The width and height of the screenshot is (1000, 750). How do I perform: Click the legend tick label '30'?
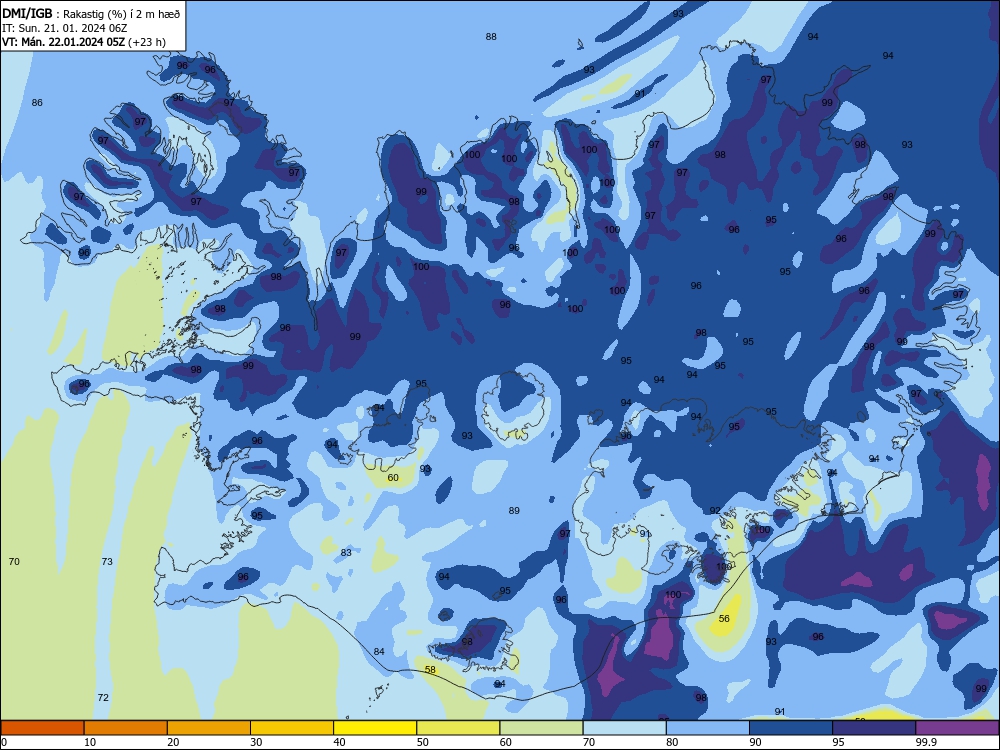pos(256,742)
